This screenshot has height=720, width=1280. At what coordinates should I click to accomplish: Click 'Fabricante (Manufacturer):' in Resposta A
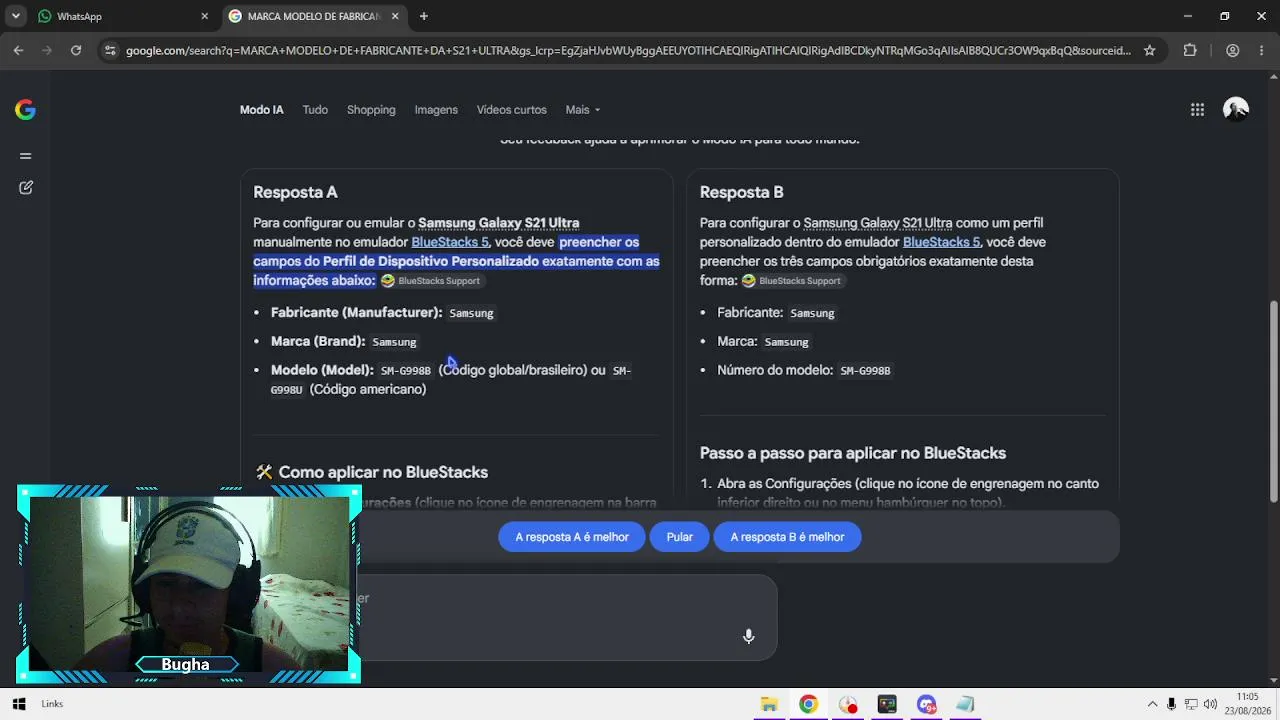click(x=357, y=312)
